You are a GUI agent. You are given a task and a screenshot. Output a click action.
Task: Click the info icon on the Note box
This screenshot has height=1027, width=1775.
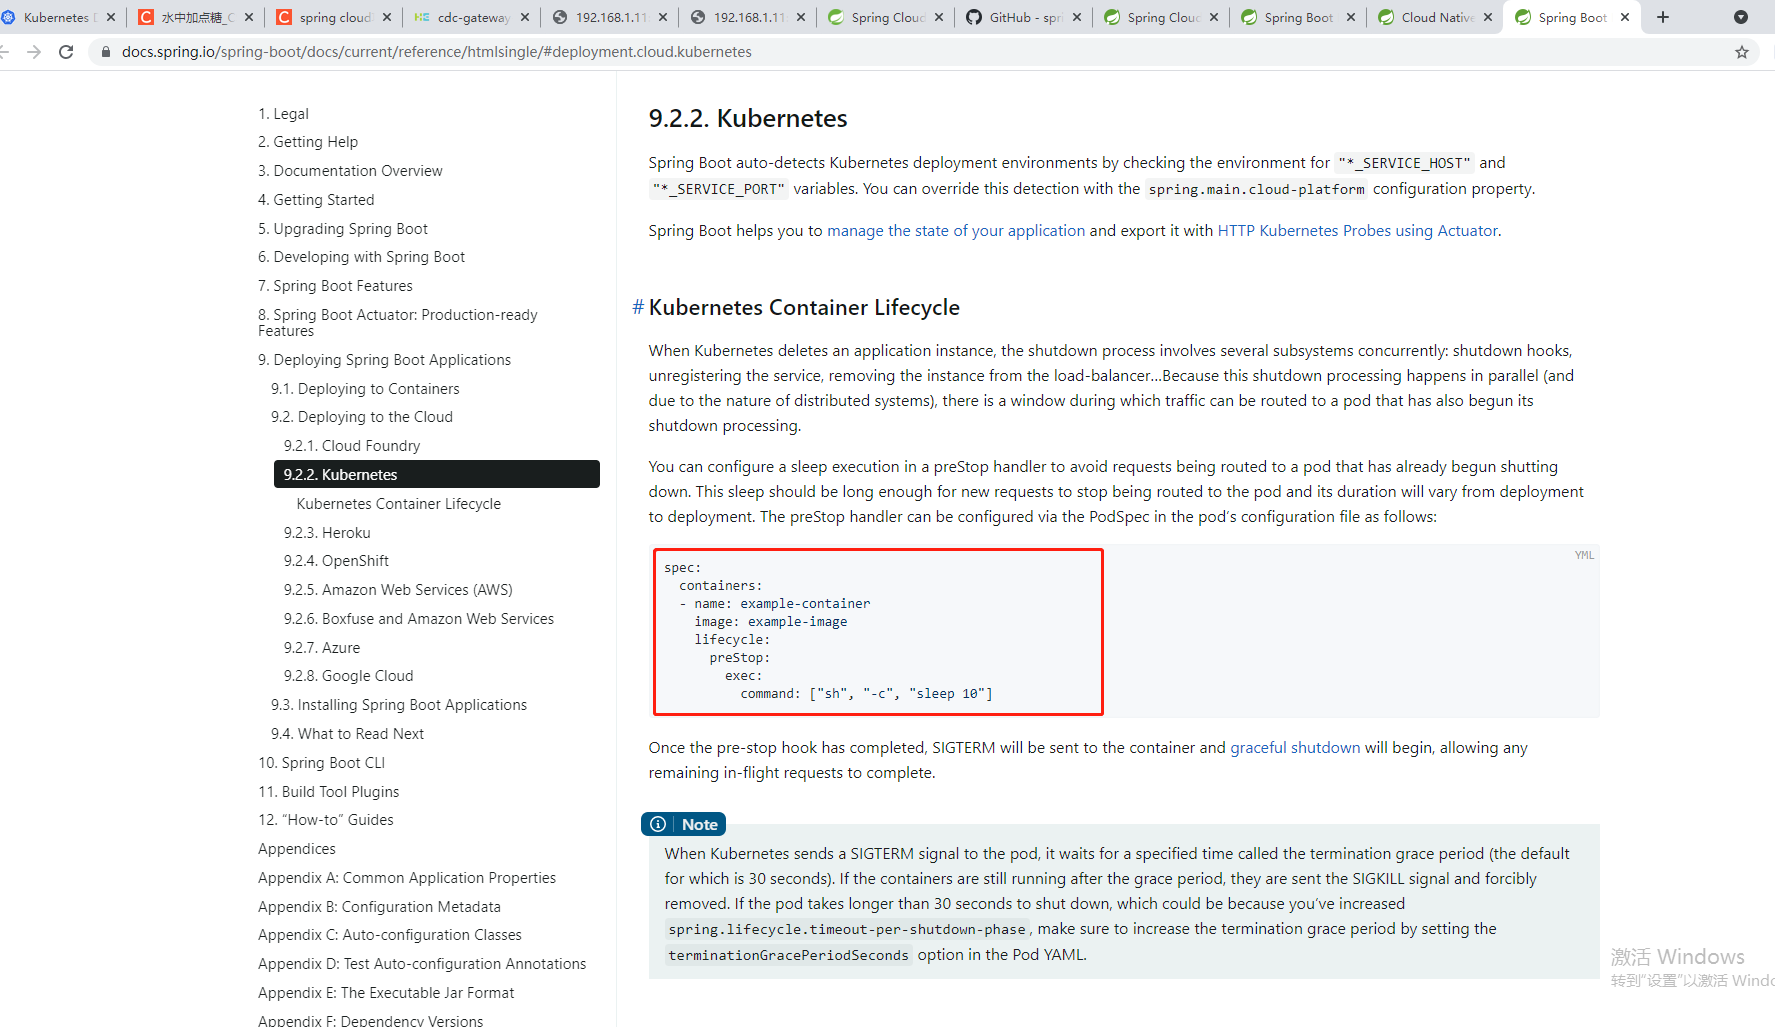[x=658, y=824]
